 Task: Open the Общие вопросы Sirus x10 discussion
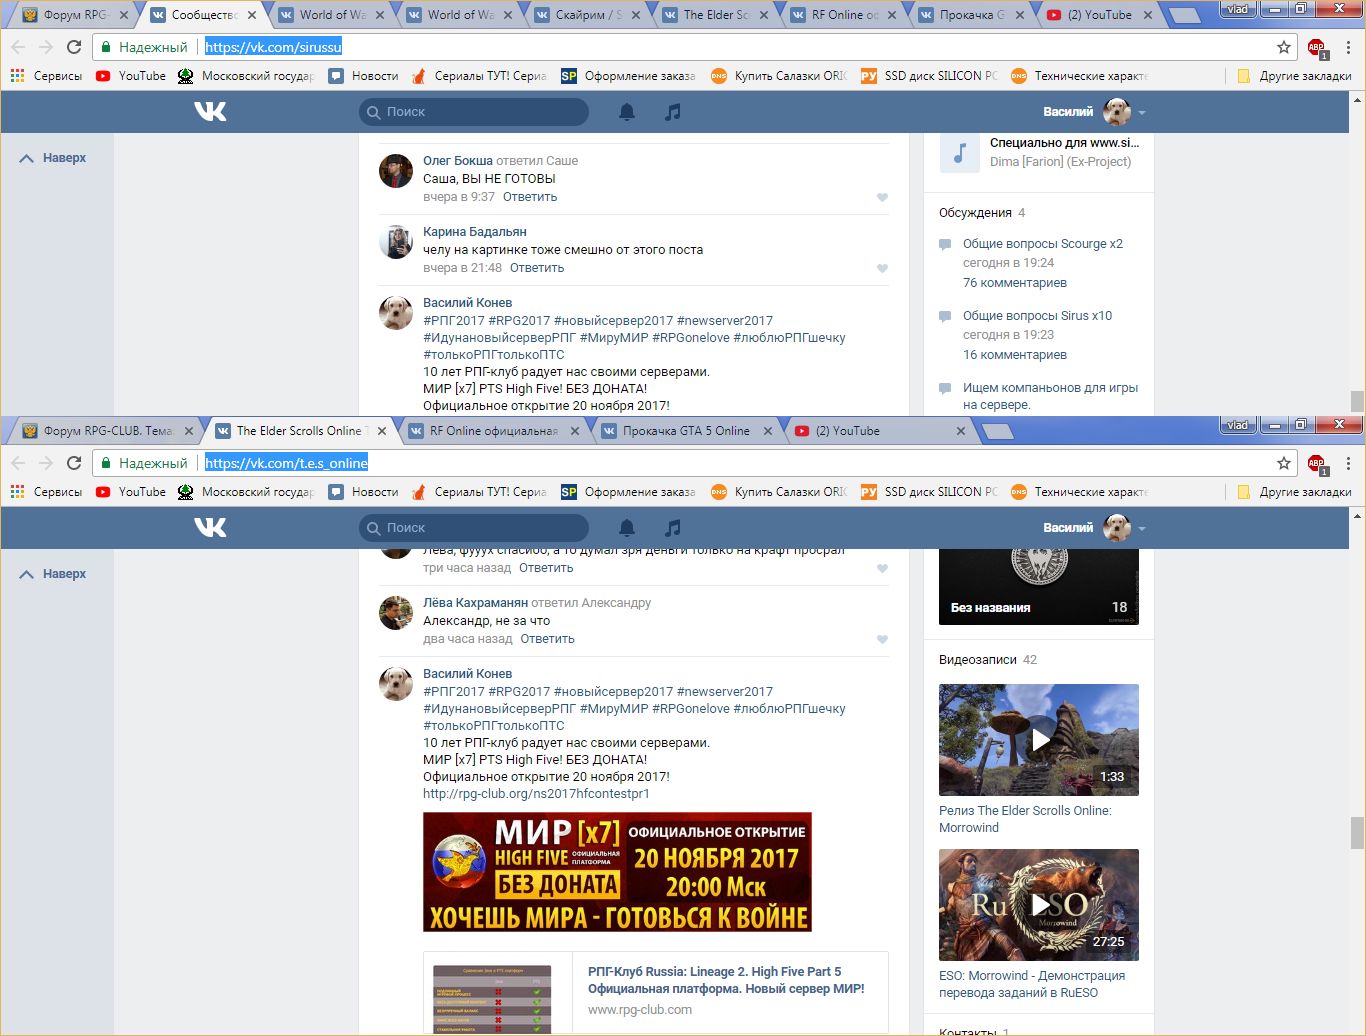(1037, 316)
